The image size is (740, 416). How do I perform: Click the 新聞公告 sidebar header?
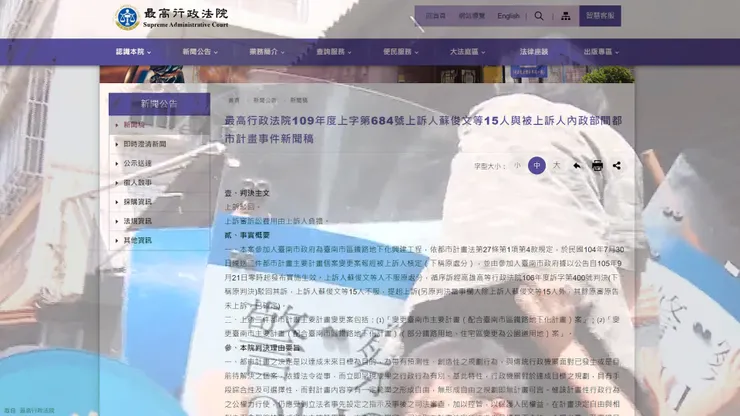(159, 104)
